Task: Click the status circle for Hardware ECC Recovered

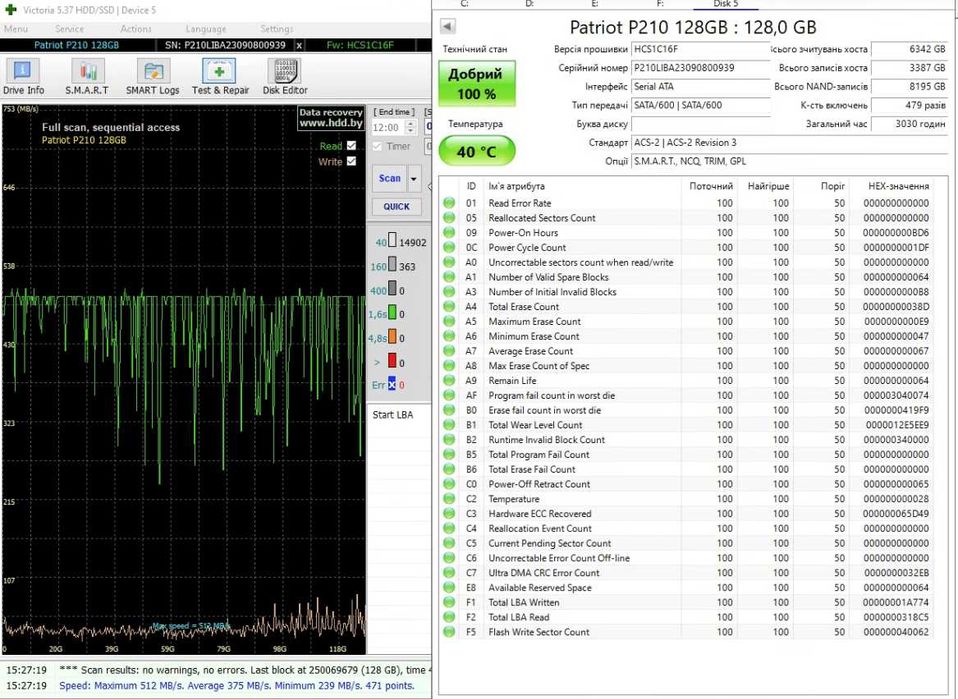Action: pyautogui.click(x=449, y=514)
